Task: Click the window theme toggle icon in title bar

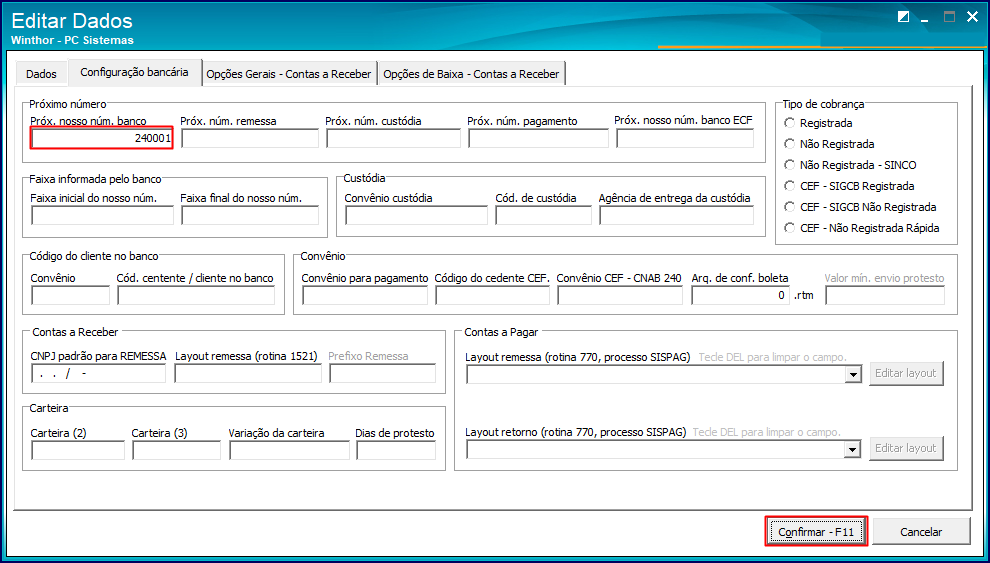Action: [x=904, y=18]
